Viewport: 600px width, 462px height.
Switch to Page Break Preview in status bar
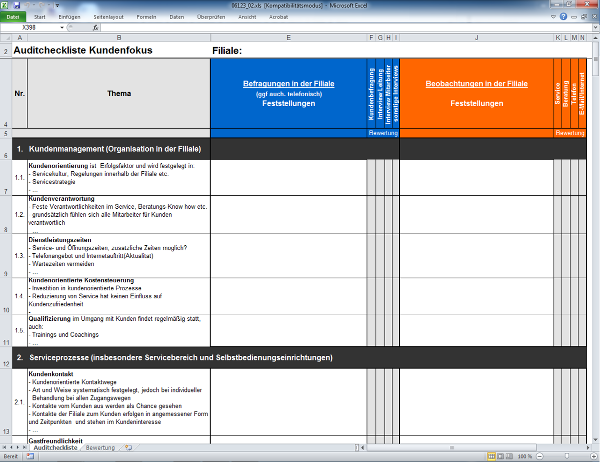pyautogui.click(x=509, y=456)
